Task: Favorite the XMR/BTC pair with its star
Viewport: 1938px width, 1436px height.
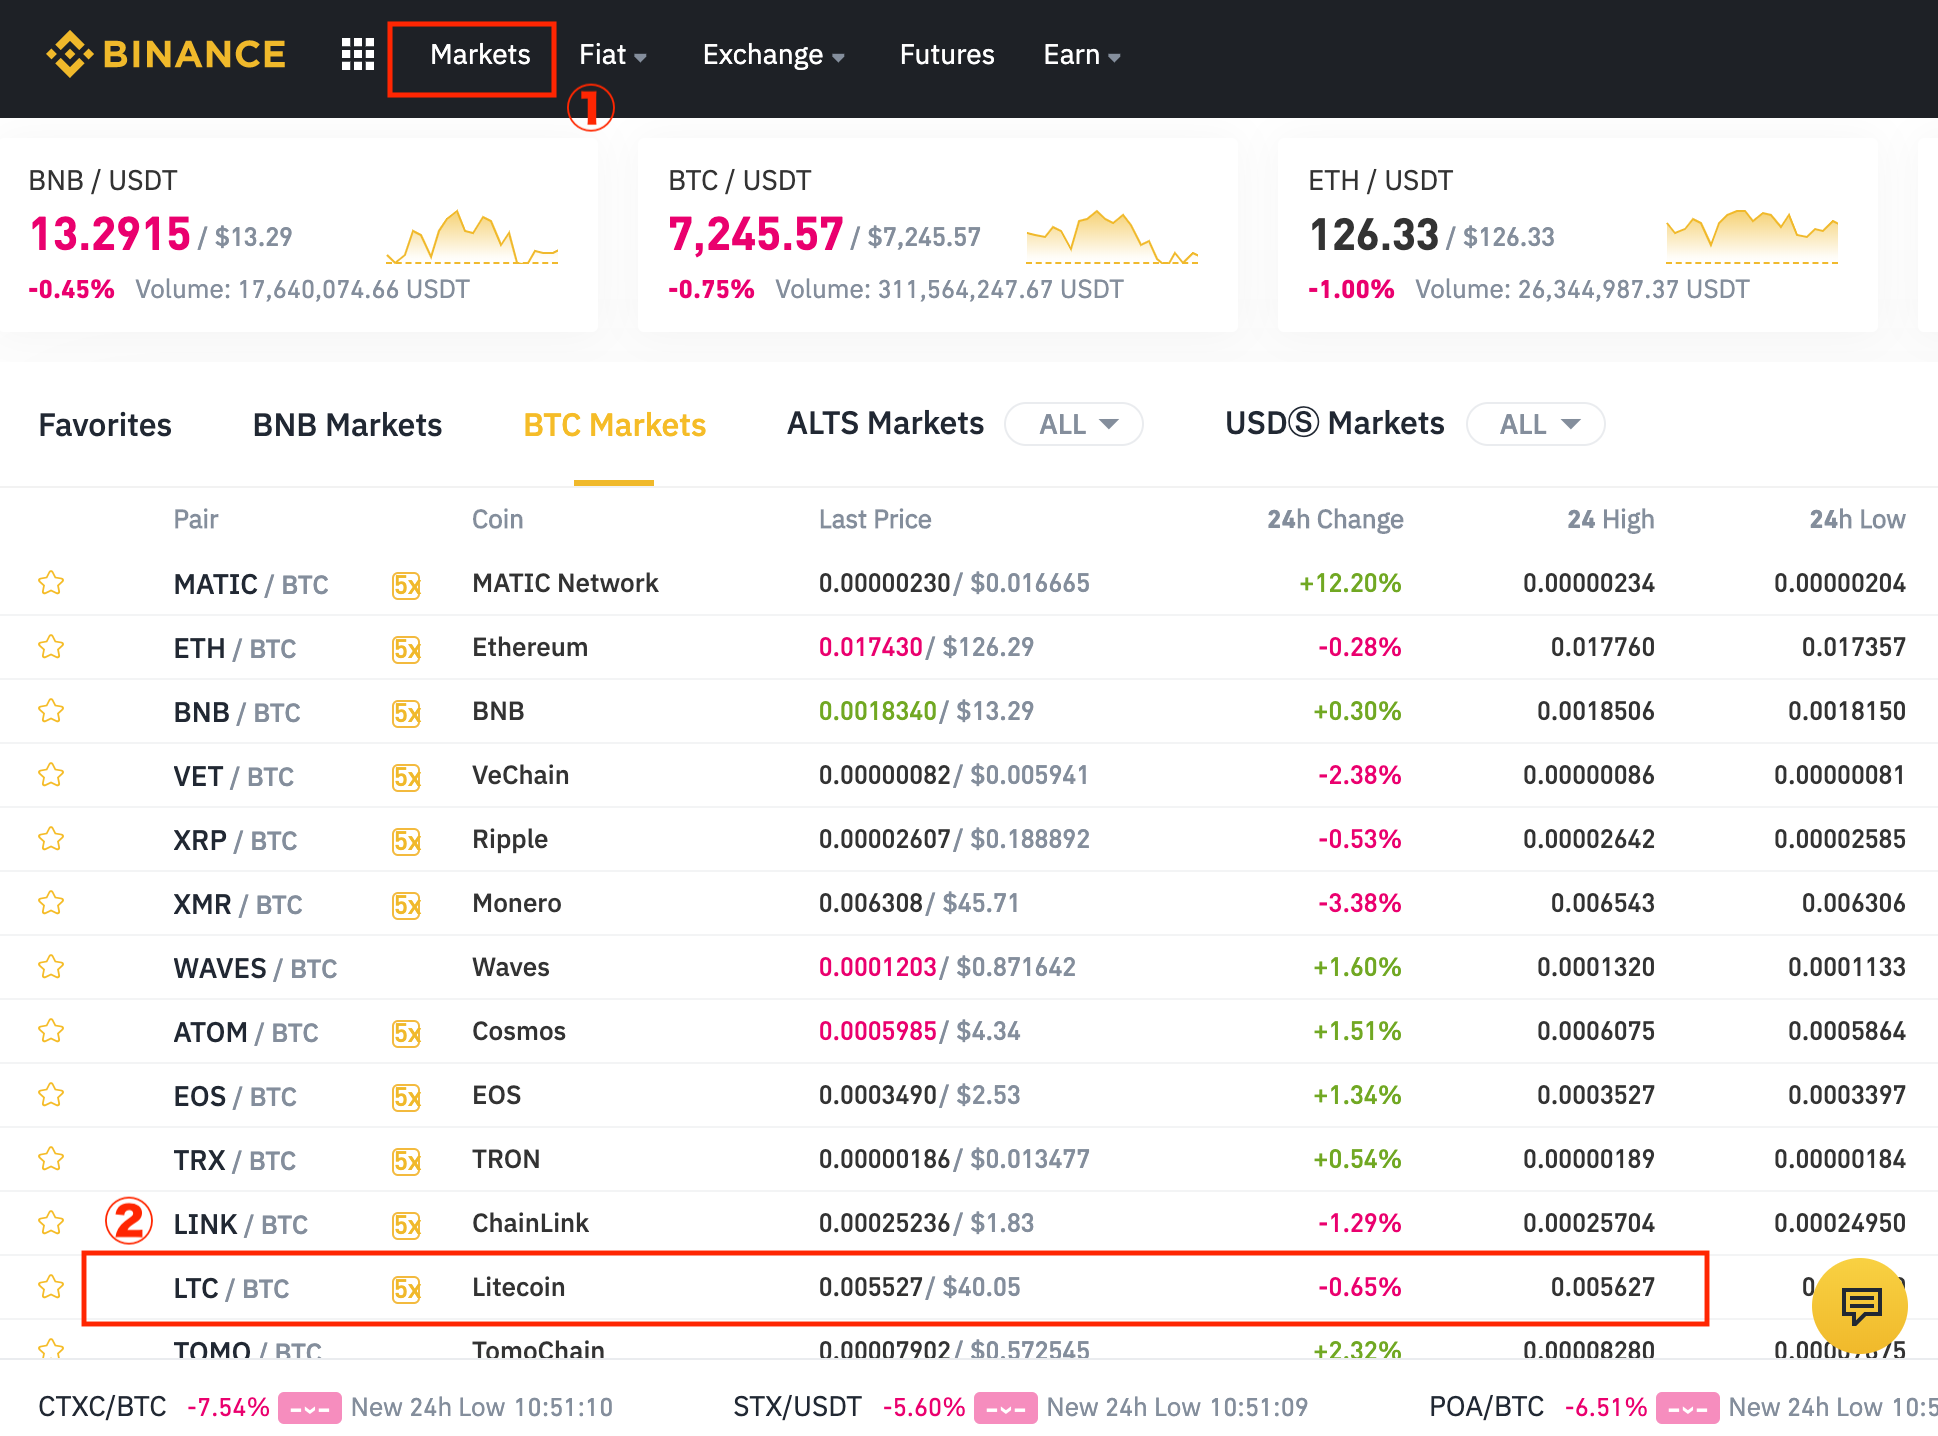Action: pos(51,903)
